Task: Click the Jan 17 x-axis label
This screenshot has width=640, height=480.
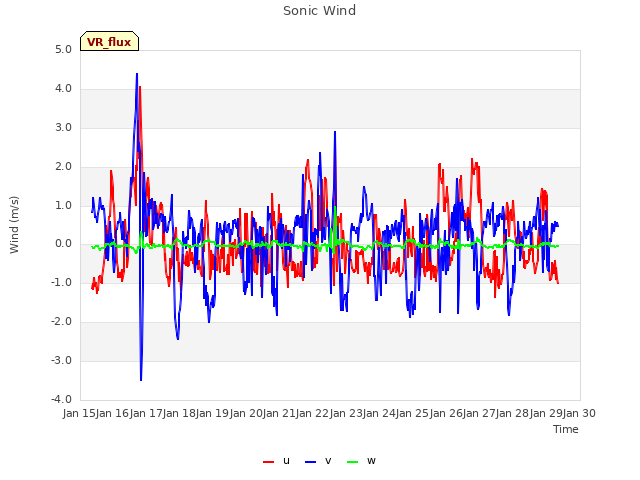Action: pos(146,413)
